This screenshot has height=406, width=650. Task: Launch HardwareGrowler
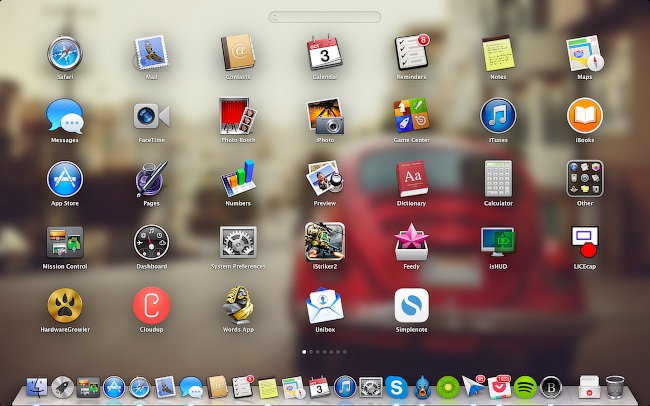(65, 306)
